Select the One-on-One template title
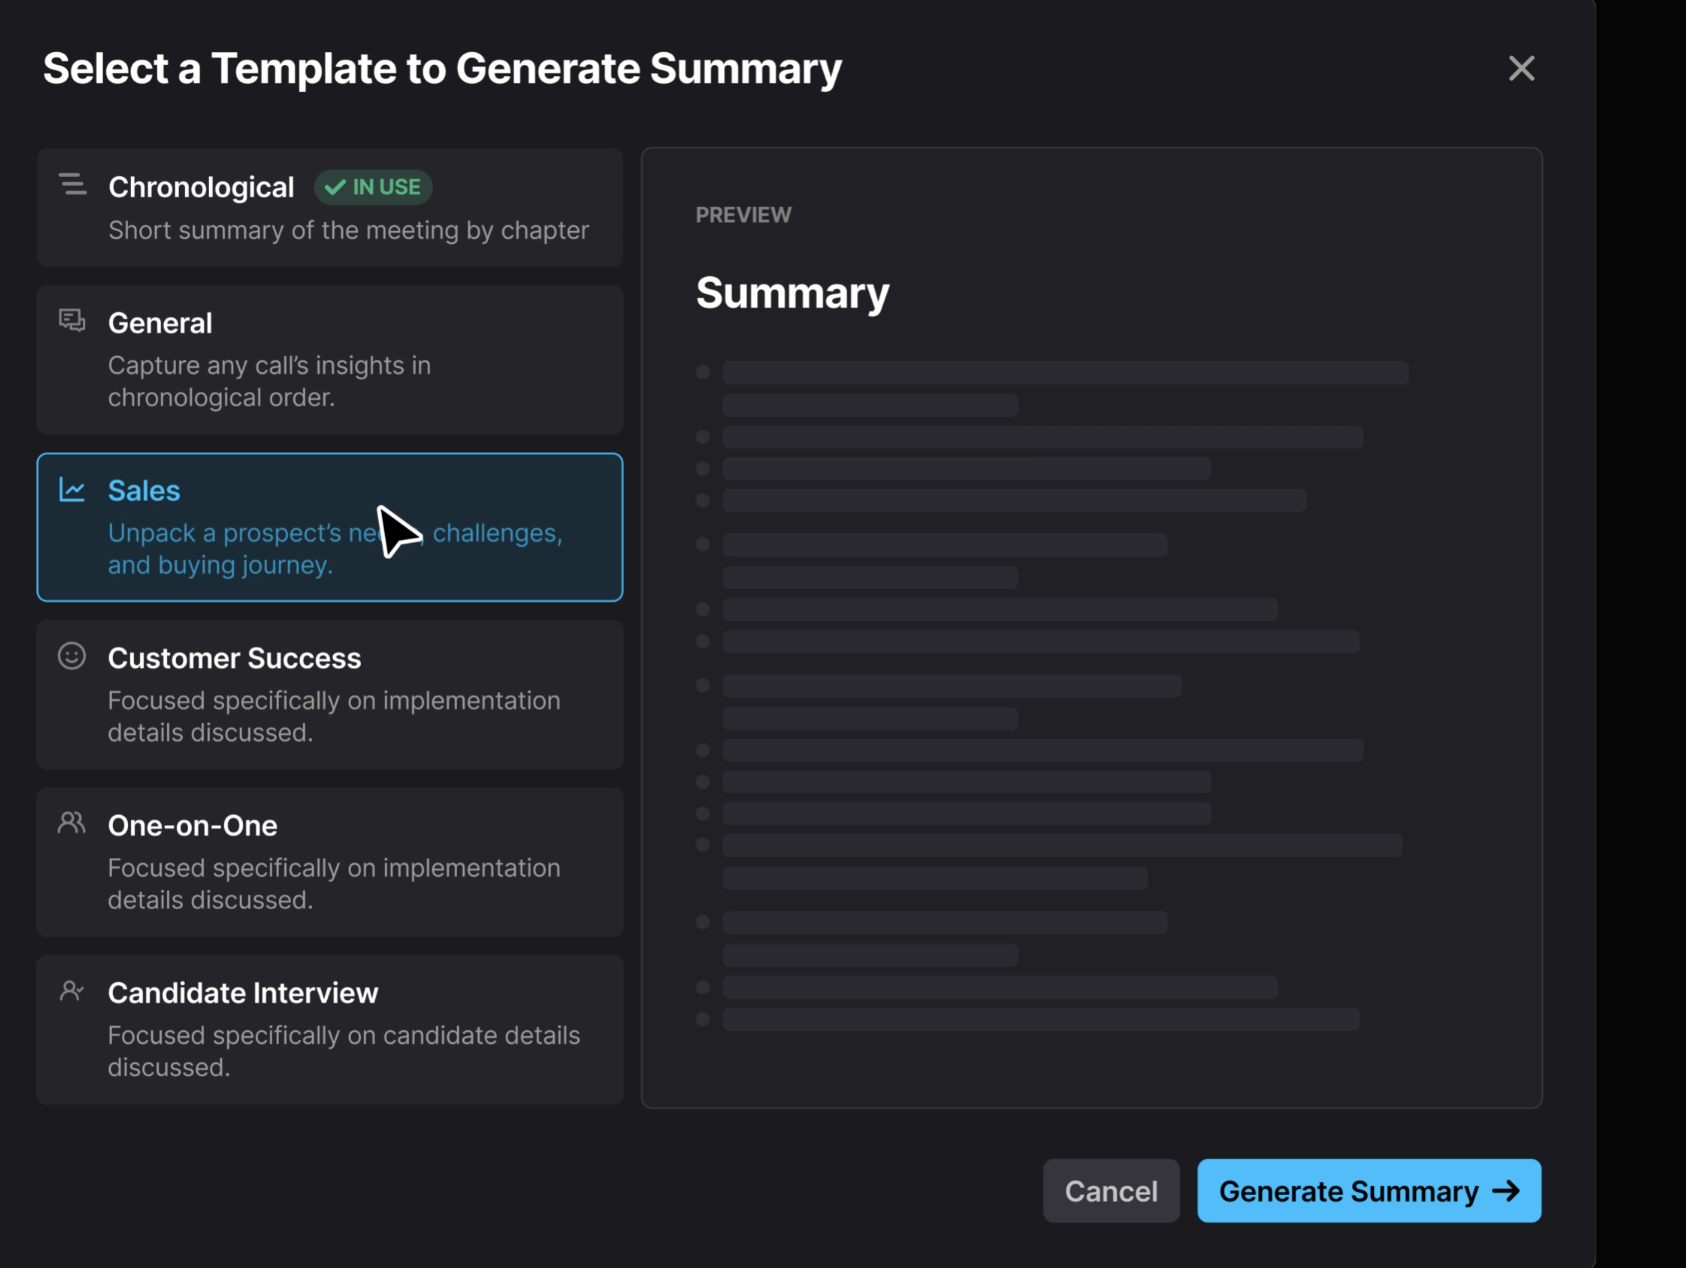Viewport: 1686px width, 1268px height. (192, 826)
